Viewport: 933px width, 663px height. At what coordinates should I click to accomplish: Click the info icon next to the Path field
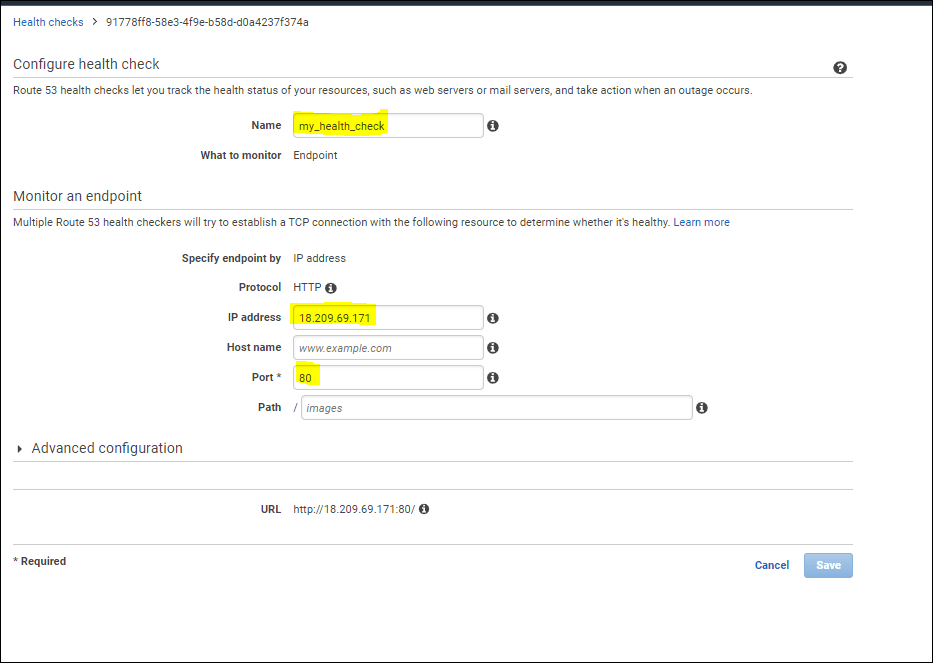[702, 407]
